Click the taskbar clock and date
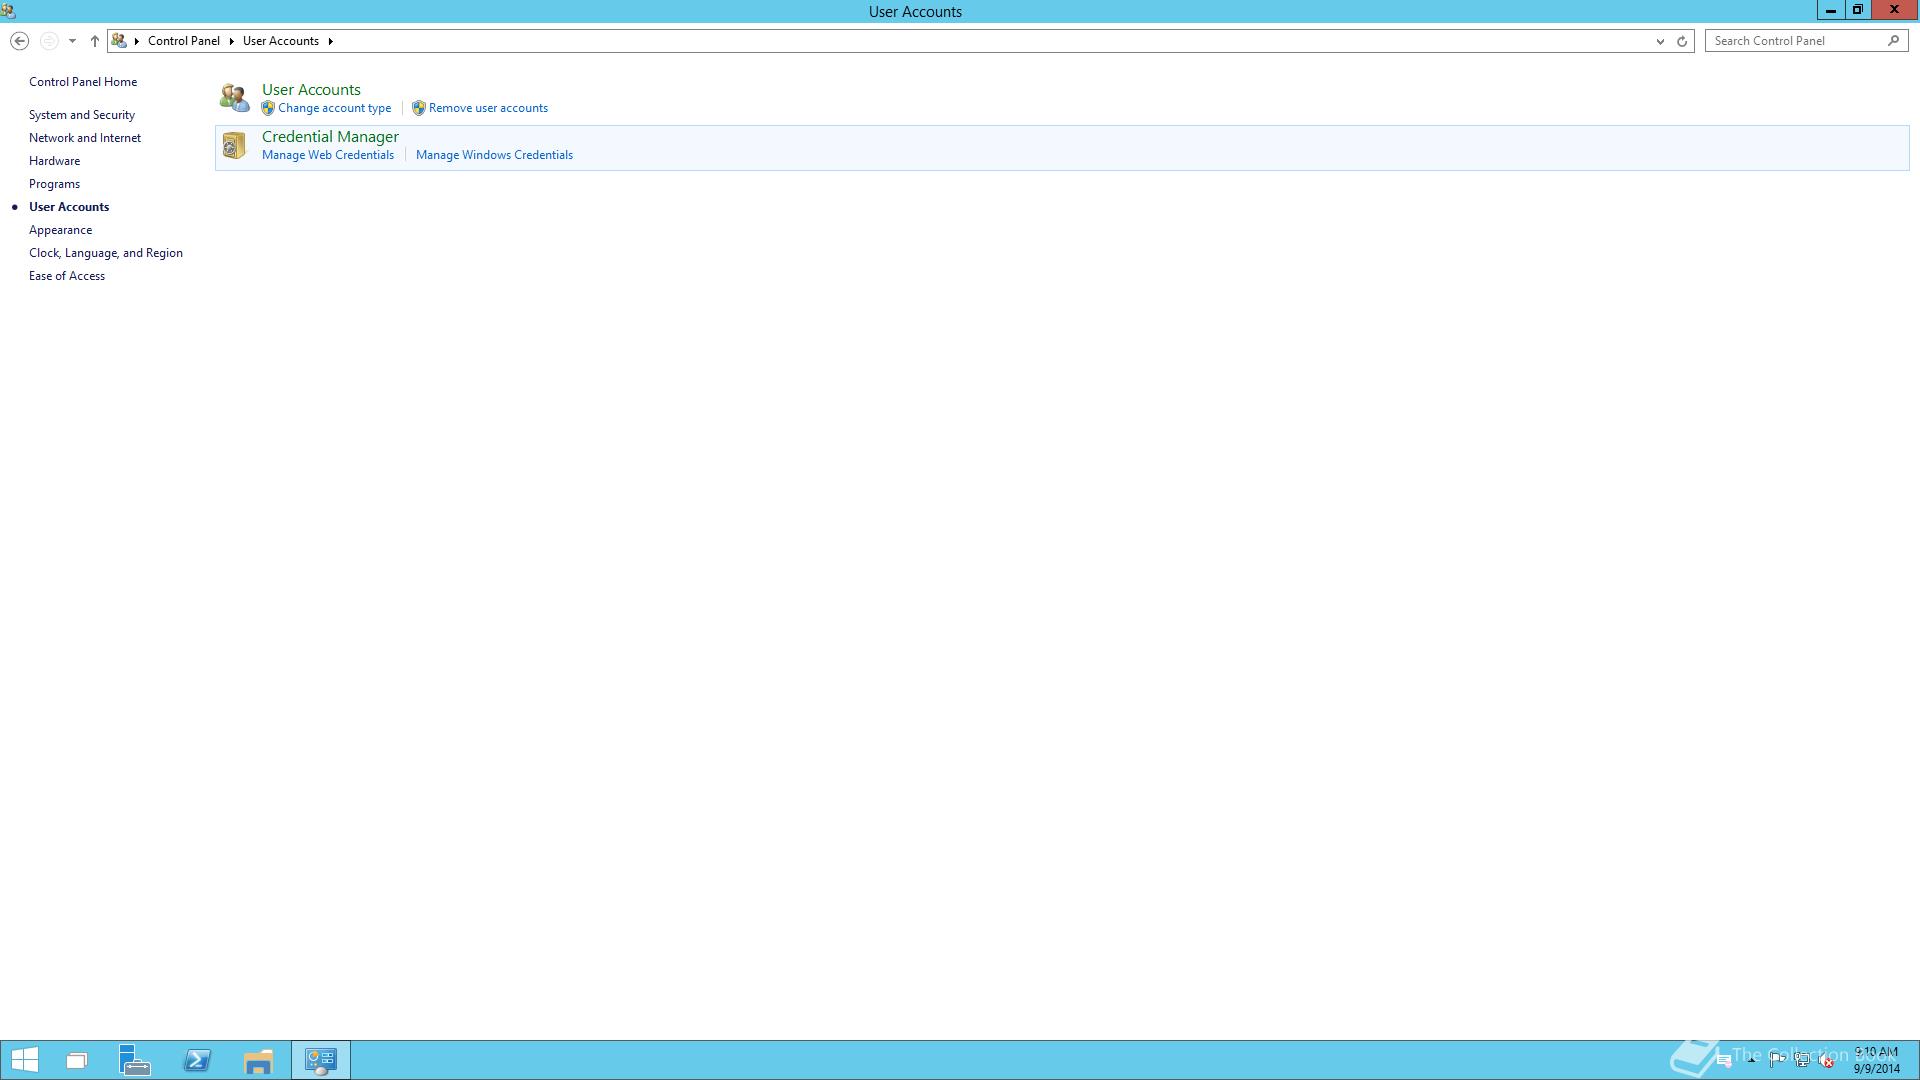Image resolution: width=1920 pixels, height=1080 pixels. click(1876, 1060)
